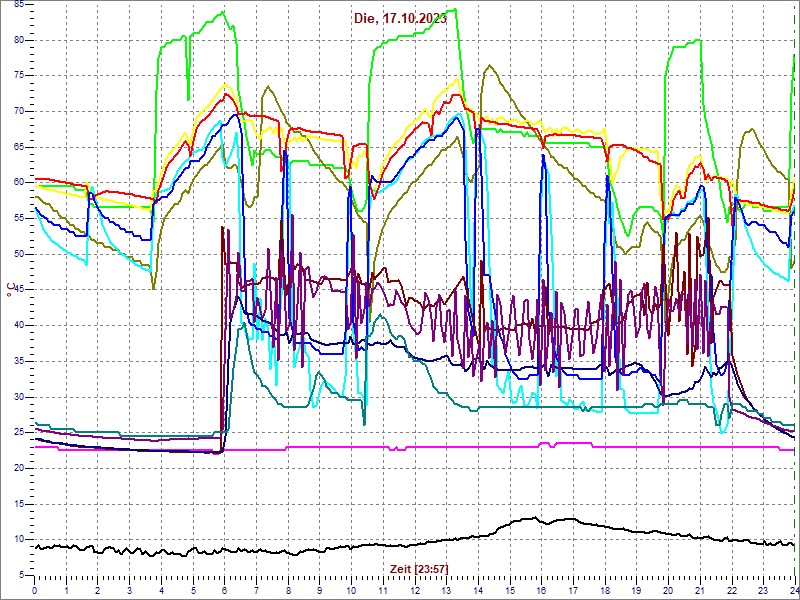Viewport: 800px width, 600px height.
Task: Click the "Zeit [23:57]" time axis caption
Action: (x=419, y=568)
